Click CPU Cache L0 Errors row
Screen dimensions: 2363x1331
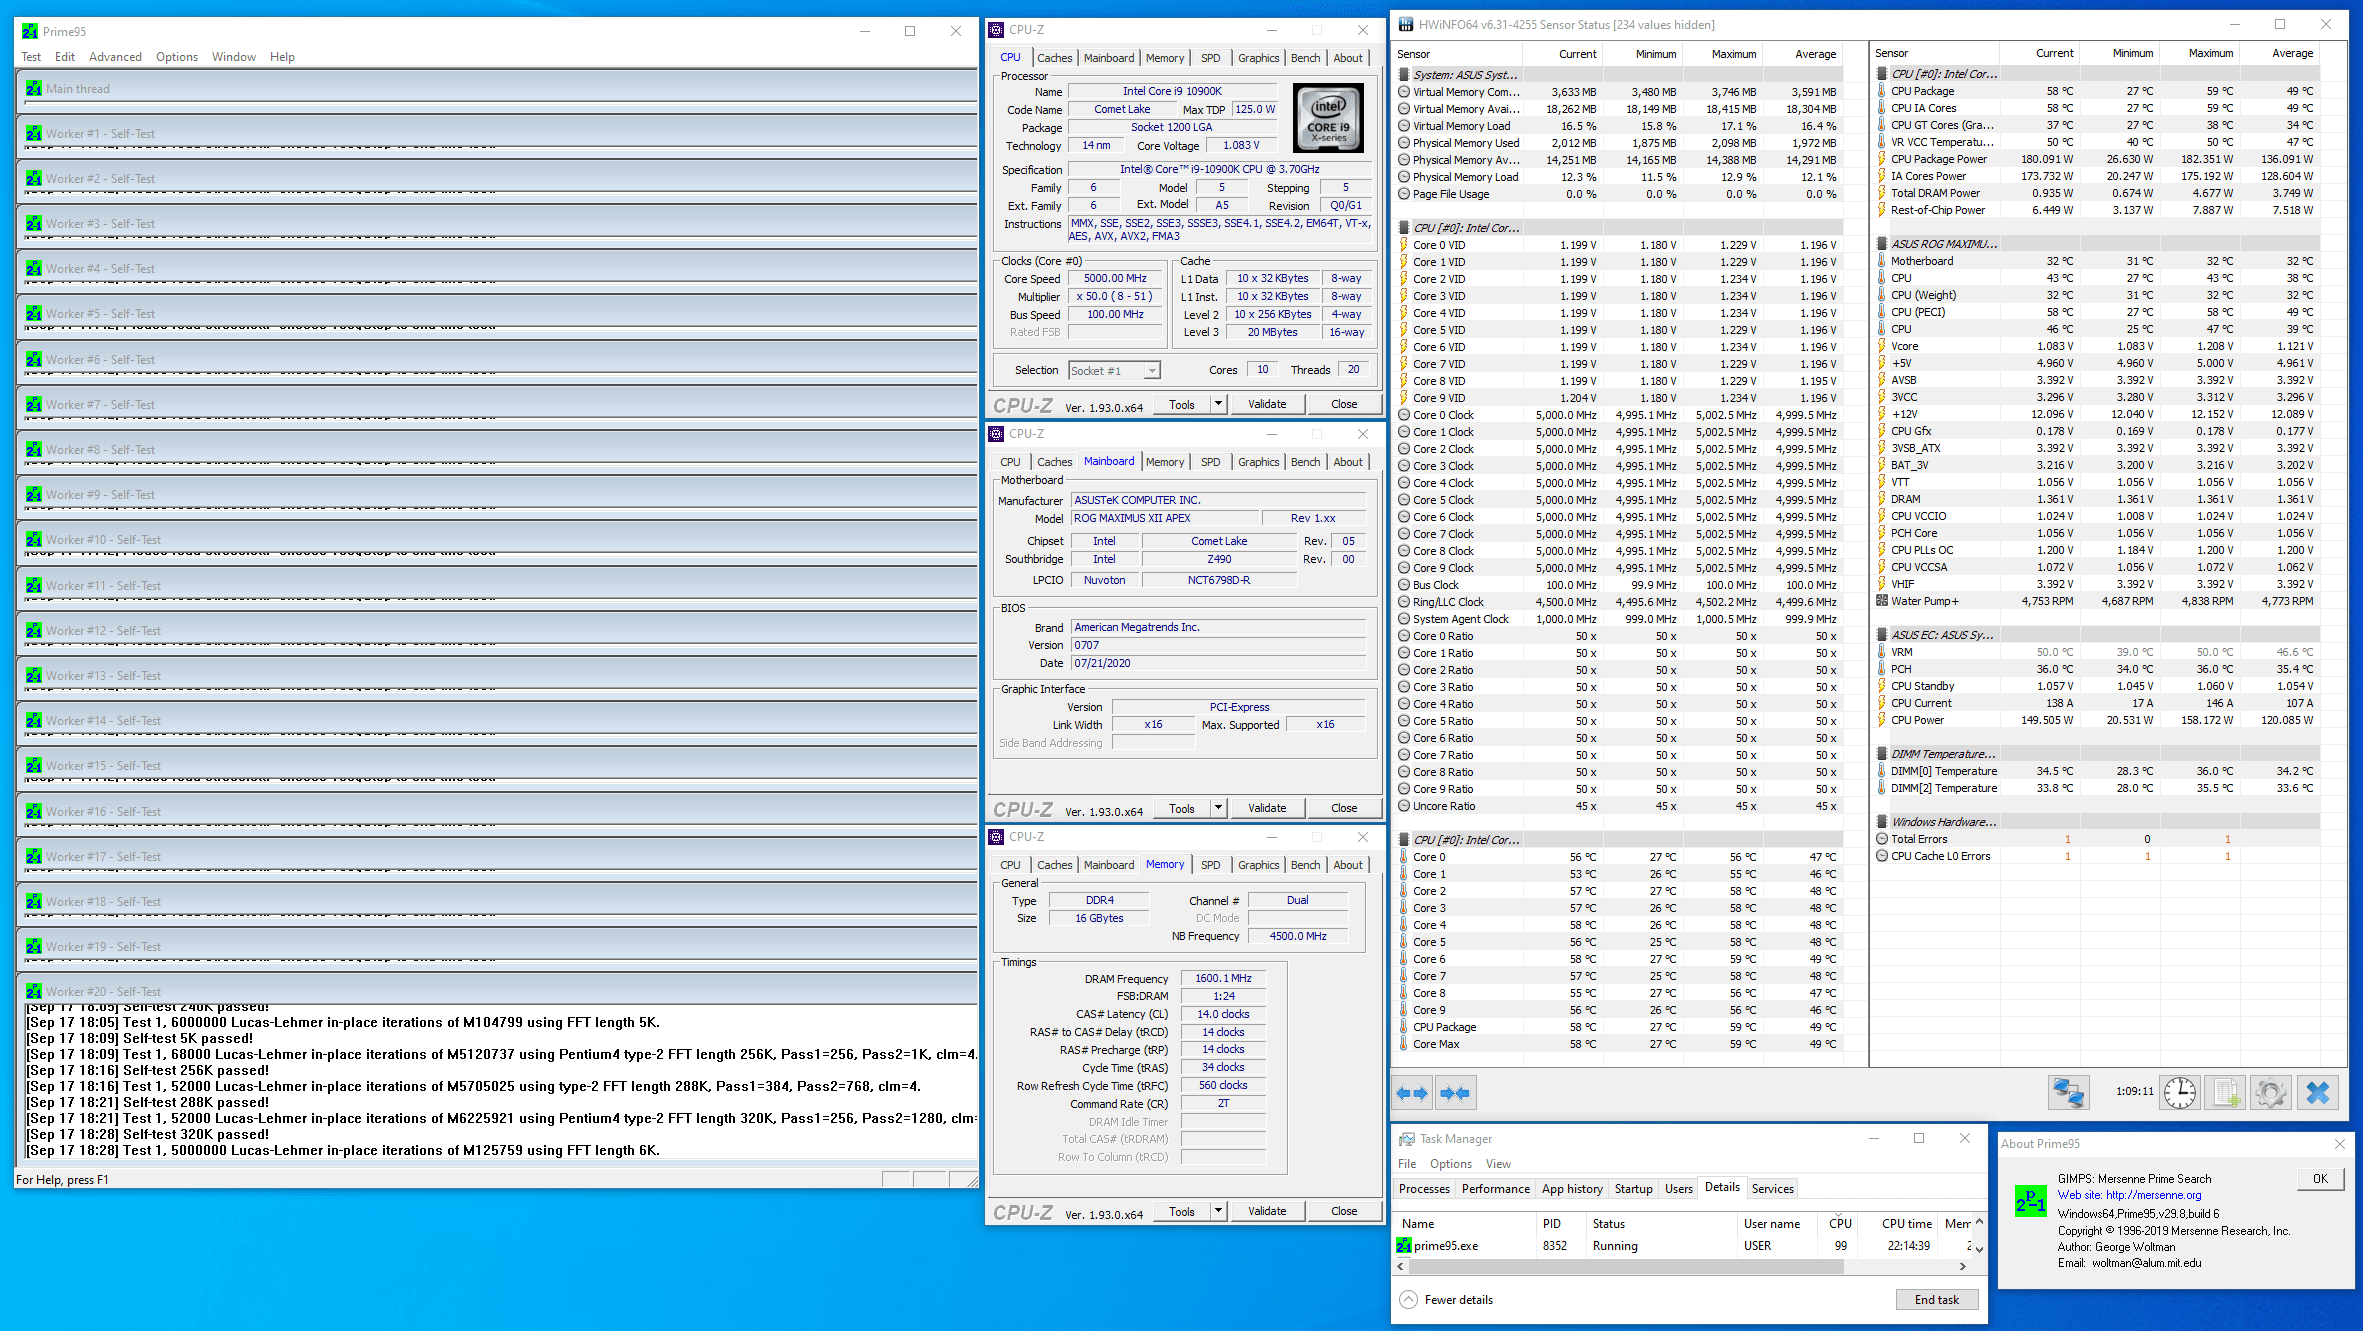click(x=2096, y=856)
